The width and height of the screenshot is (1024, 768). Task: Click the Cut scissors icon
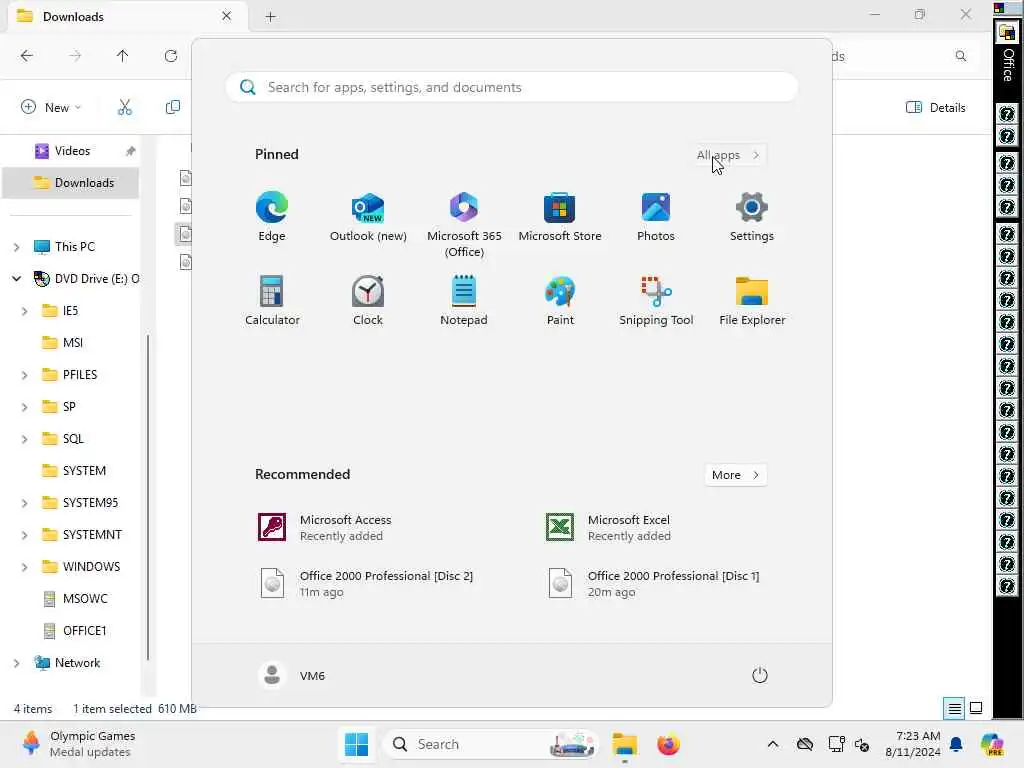tap(125, 107)
